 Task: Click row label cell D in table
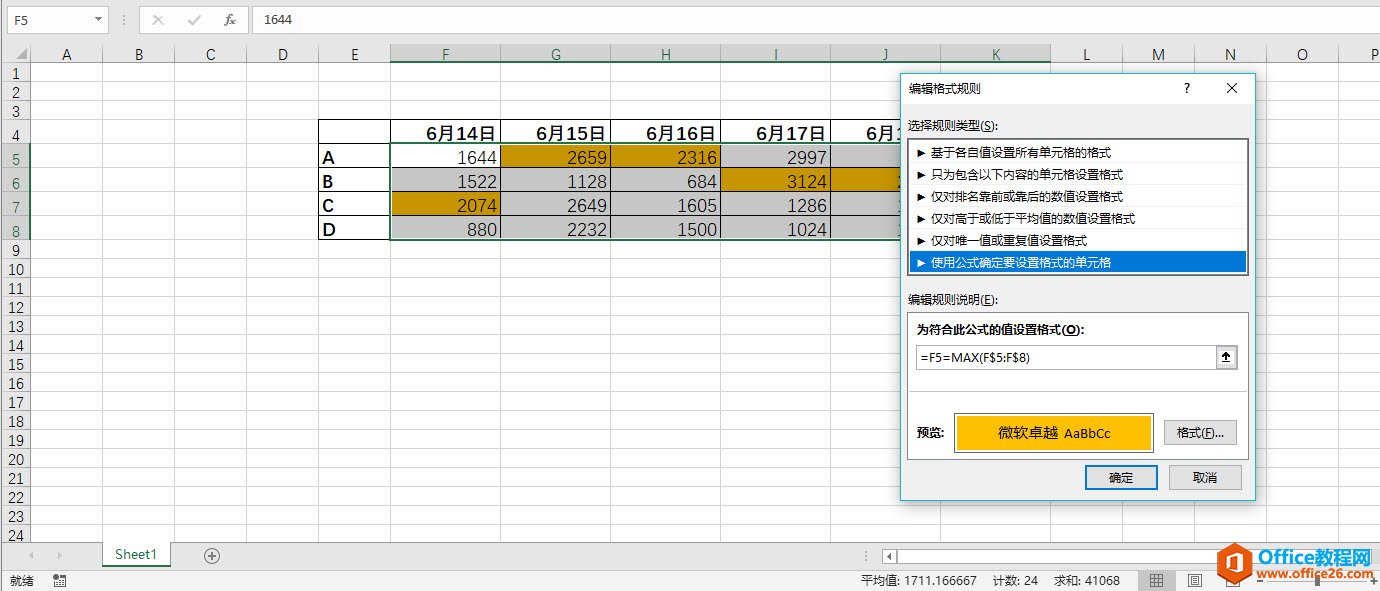tap(354, 229)
